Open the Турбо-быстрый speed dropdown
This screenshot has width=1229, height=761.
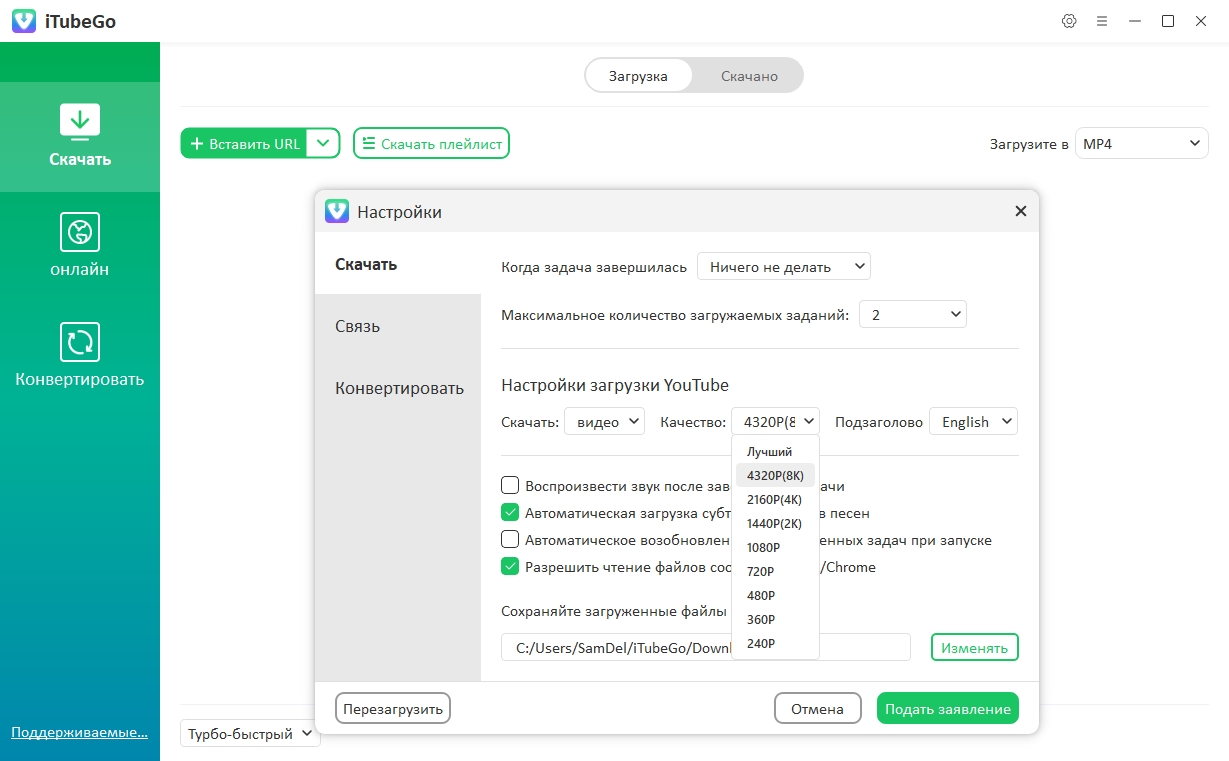[250, 734]
